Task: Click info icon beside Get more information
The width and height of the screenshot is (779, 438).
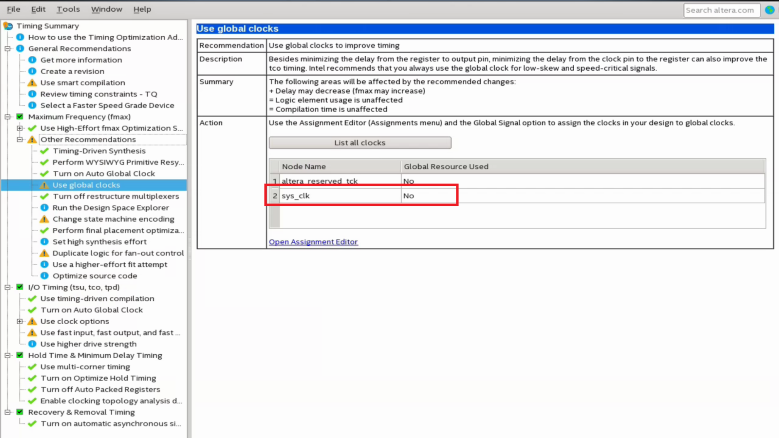Action: point(32,60)
